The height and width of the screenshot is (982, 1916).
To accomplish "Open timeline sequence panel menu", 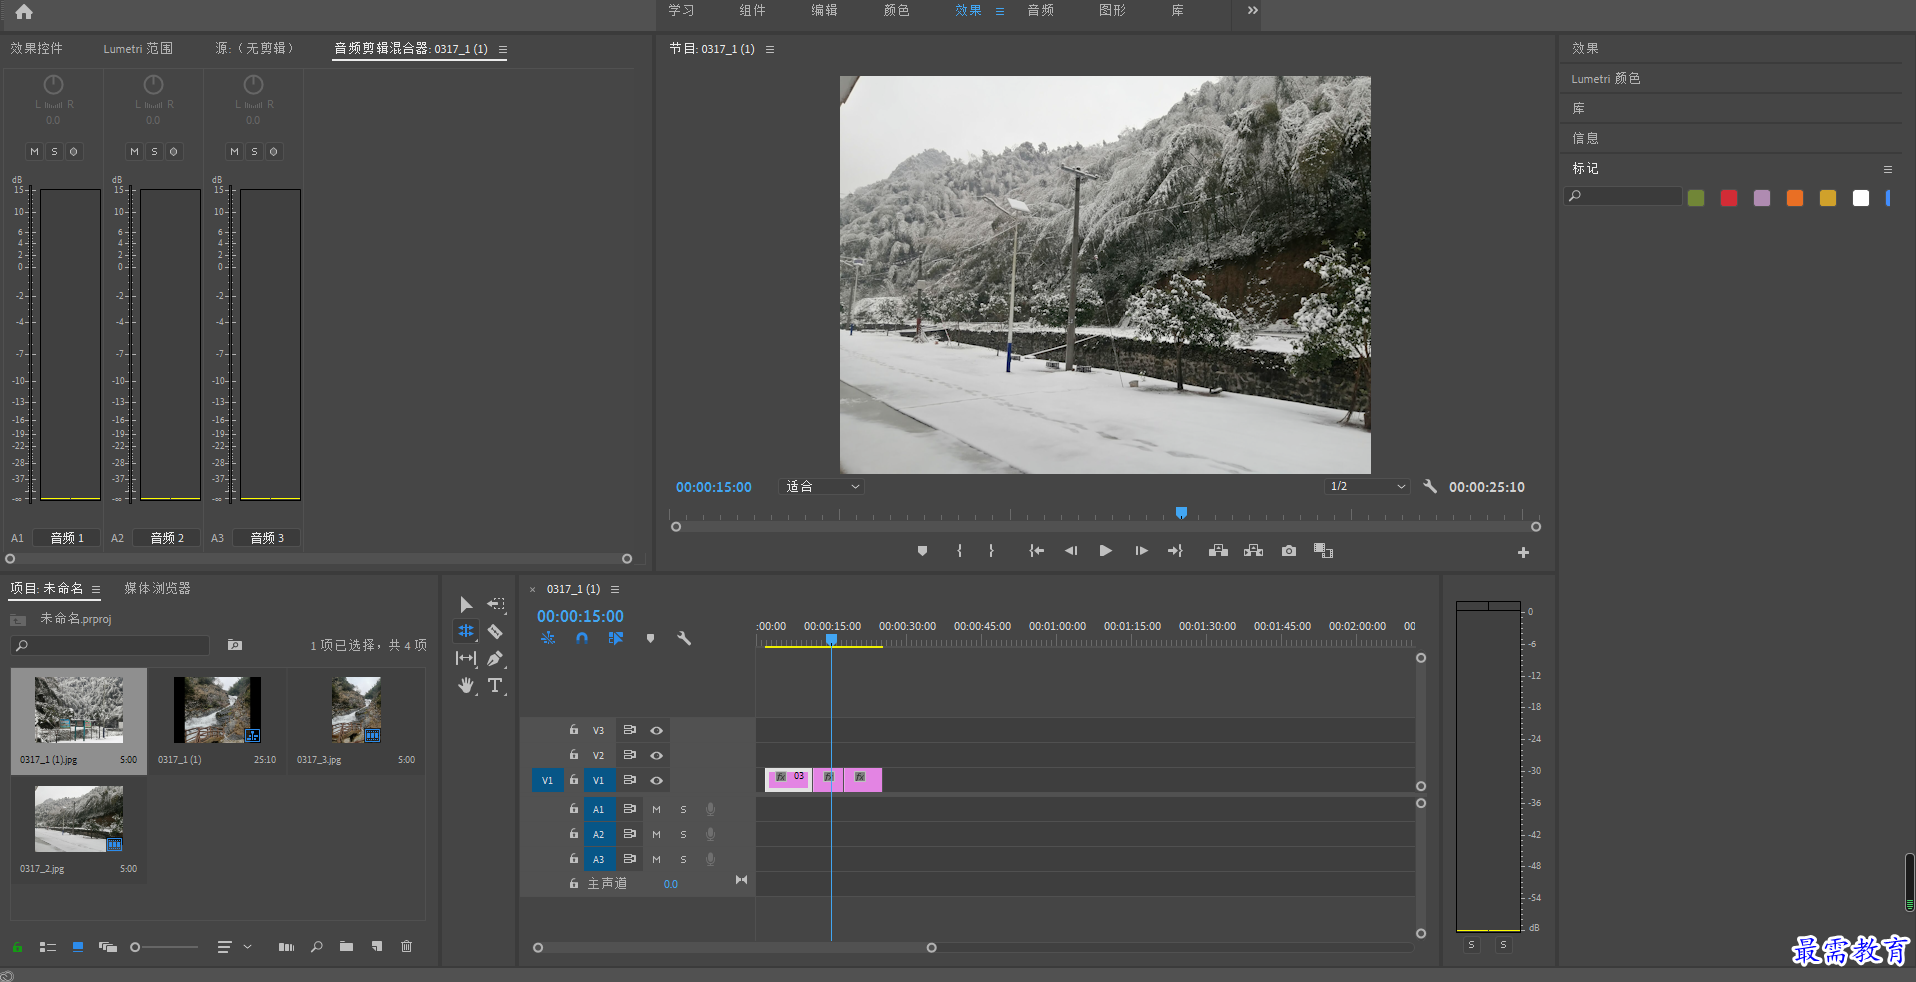I will (x=615, y=589).
